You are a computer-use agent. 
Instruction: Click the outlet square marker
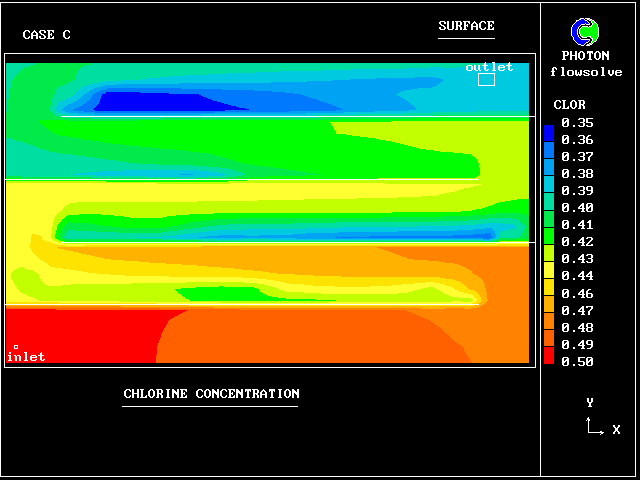pos(486,79)
